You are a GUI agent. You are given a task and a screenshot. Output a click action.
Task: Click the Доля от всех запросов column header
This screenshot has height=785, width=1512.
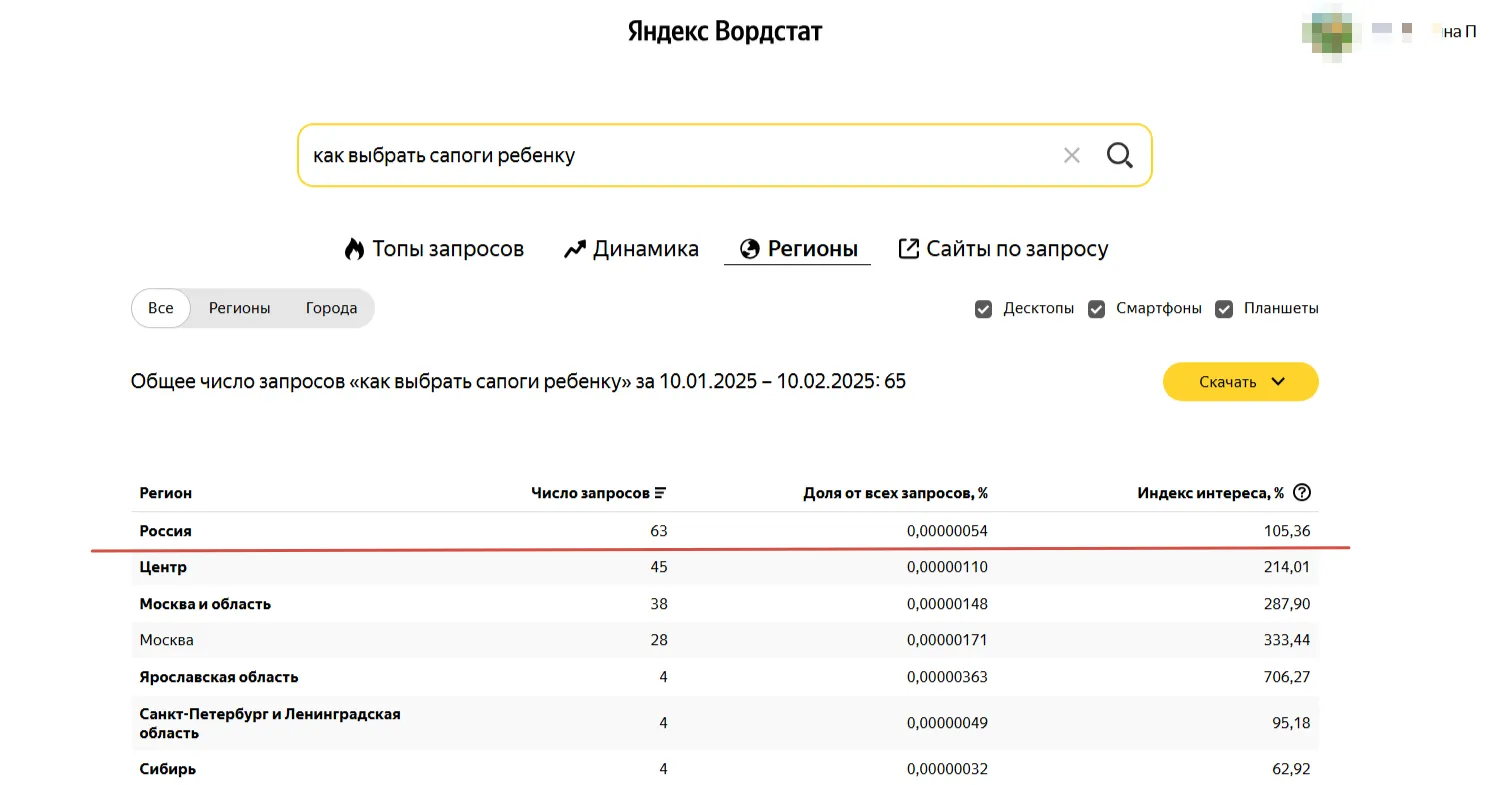(x=895, y=493)
